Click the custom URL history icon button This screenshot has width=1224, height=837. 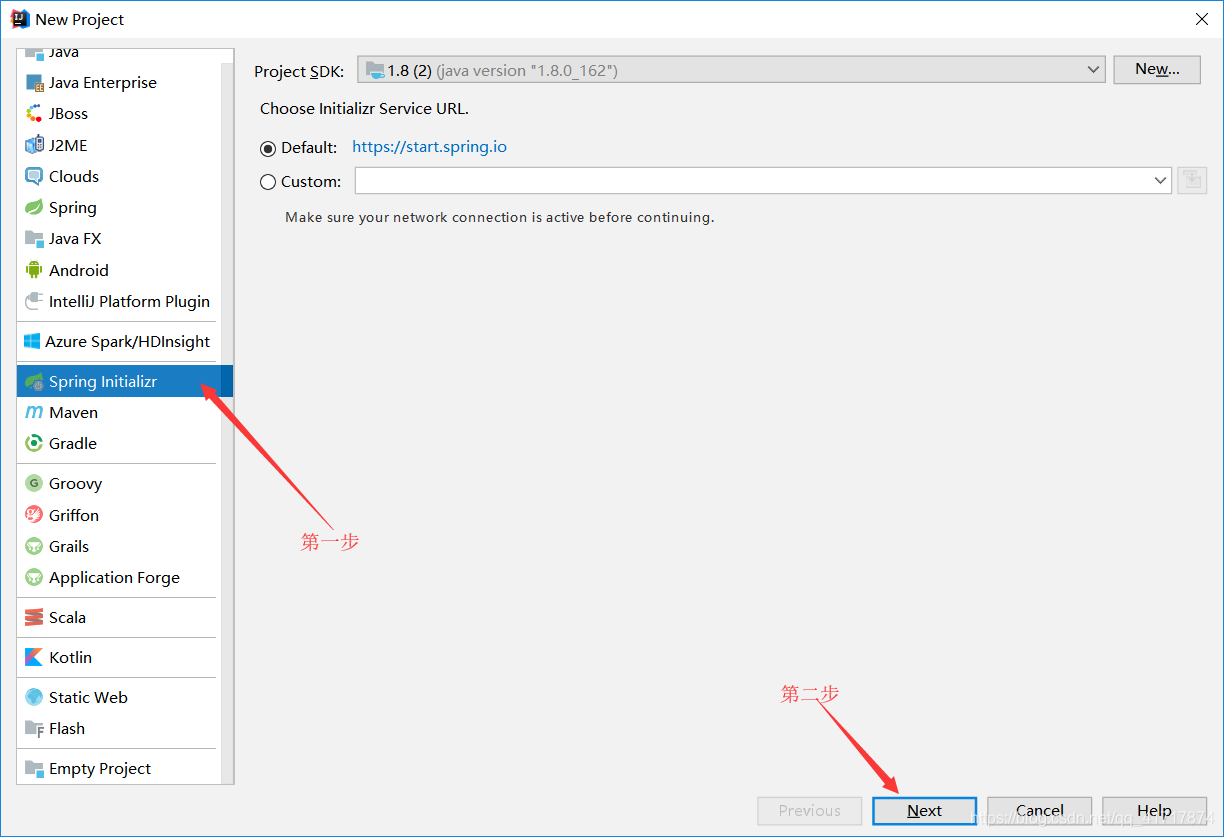[1192, 181]
